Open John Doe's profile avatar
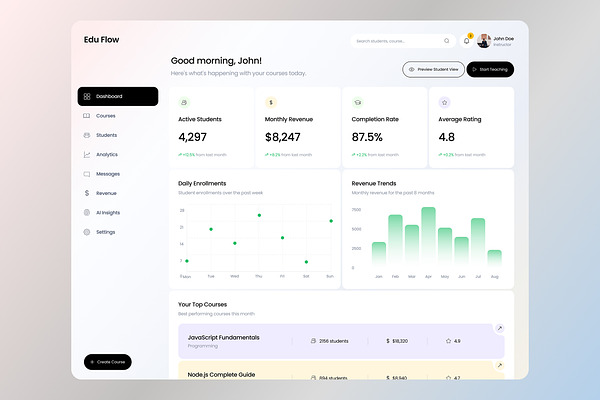This screenshot has width=600, height=400. click(x=484, y=41)
